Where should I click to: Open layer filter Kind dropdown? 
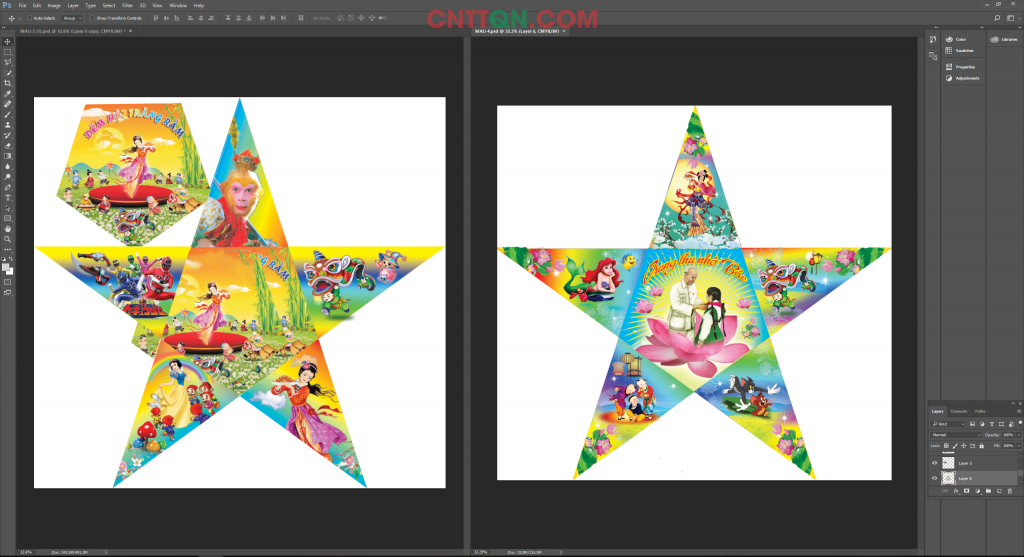[948, 424]
